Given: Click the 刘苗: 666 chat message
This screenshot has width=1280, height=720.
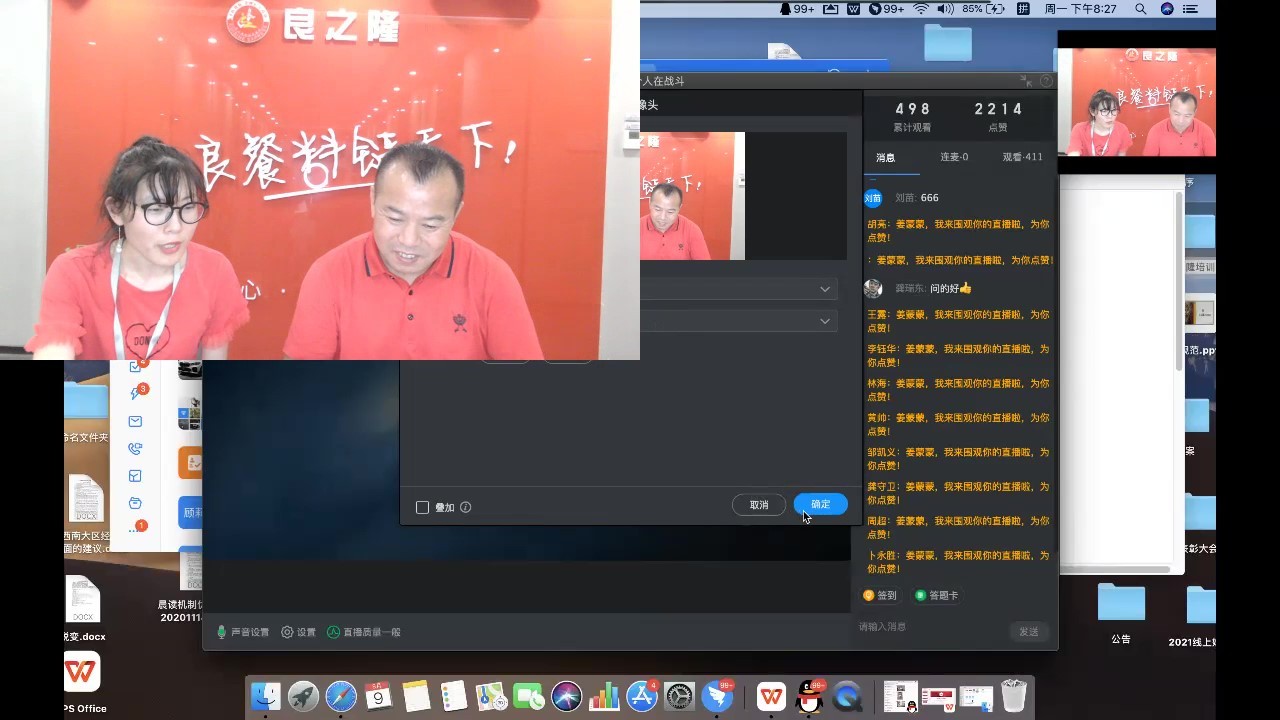Looking at the screenshot, I should point(917,198).
